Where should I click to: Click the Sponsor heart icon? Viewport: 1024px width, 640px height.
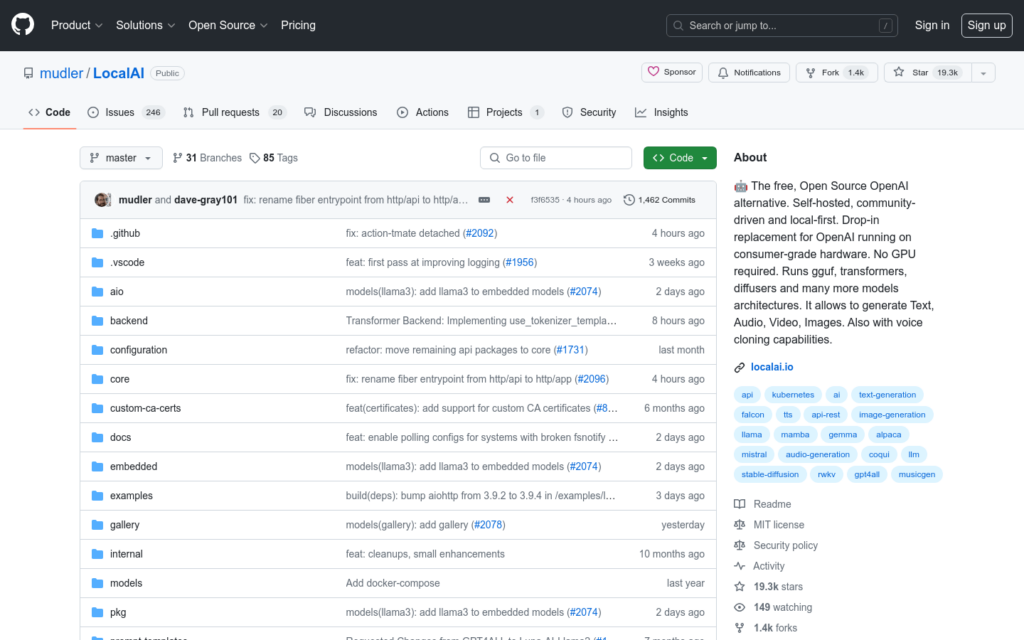[653, 72]
